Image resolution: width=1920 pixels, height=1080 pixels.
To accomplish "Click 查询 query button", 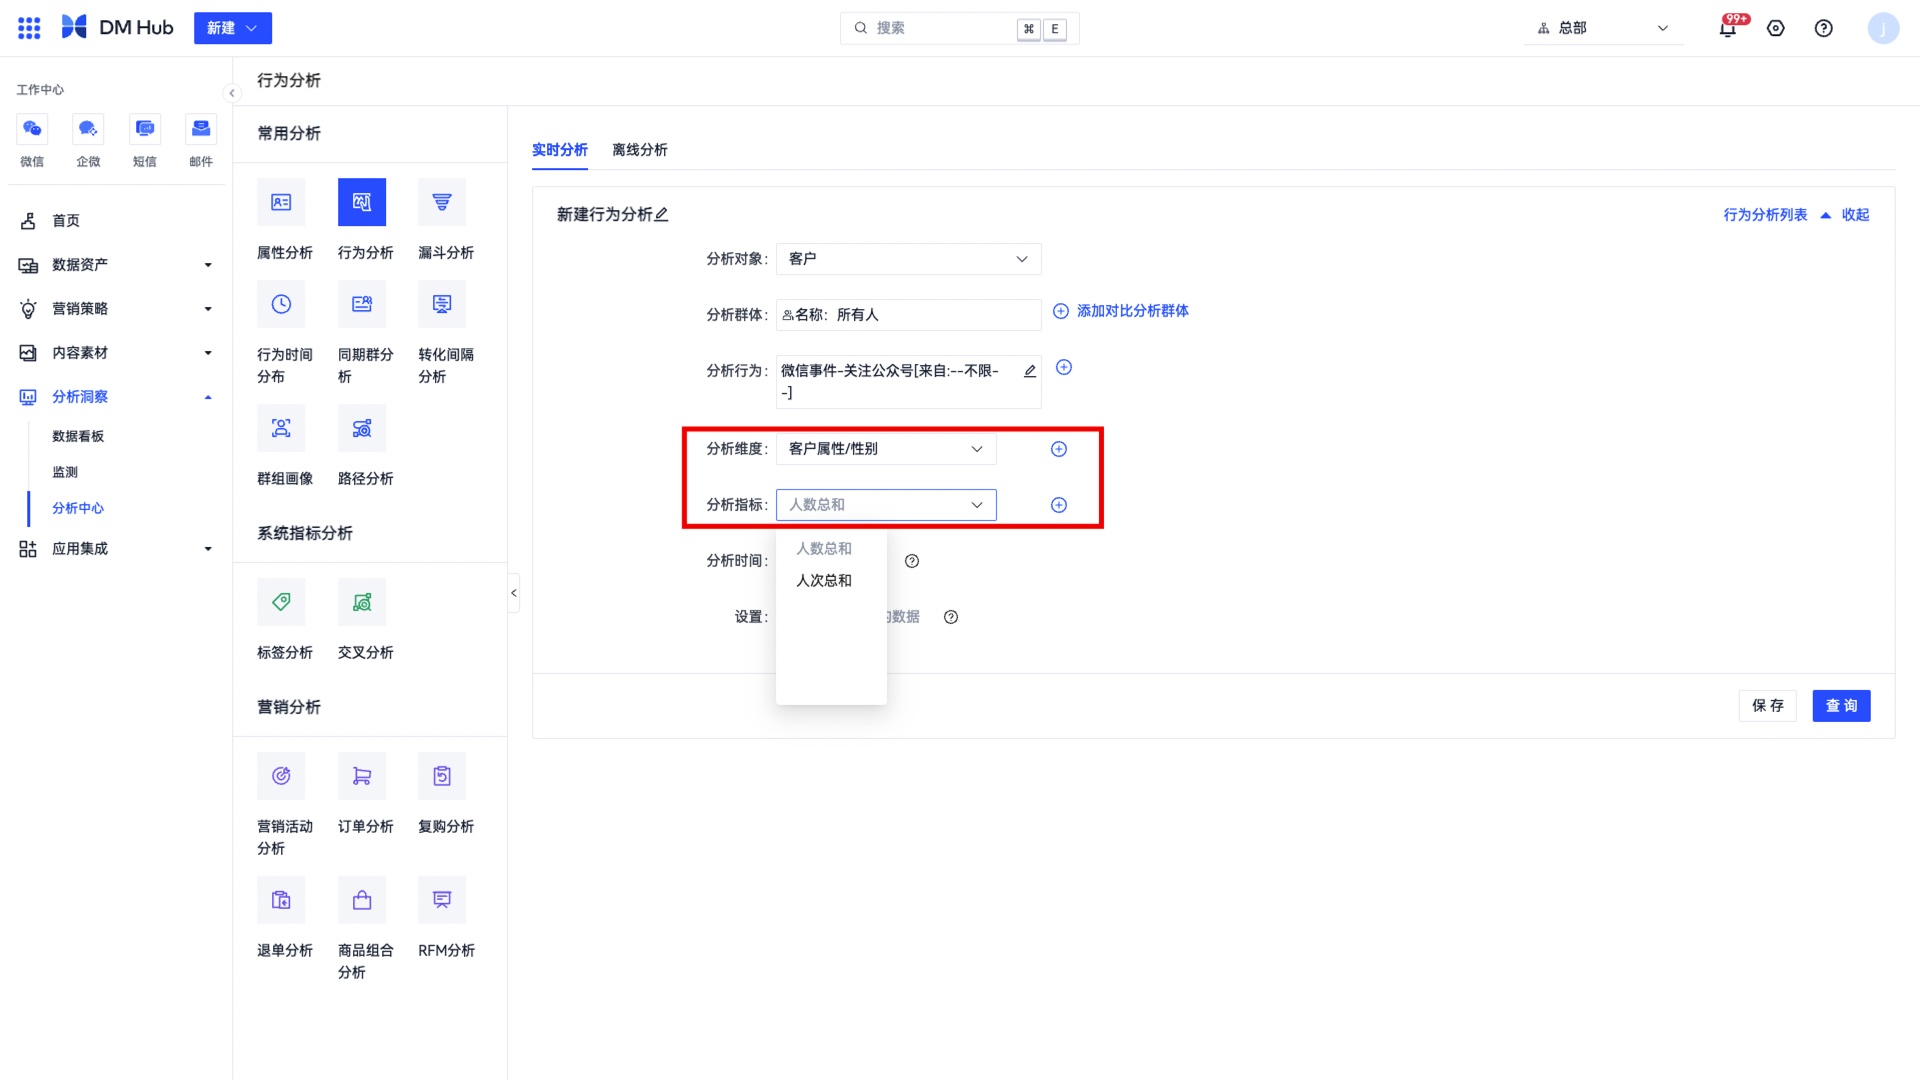I will (1841, 705).
